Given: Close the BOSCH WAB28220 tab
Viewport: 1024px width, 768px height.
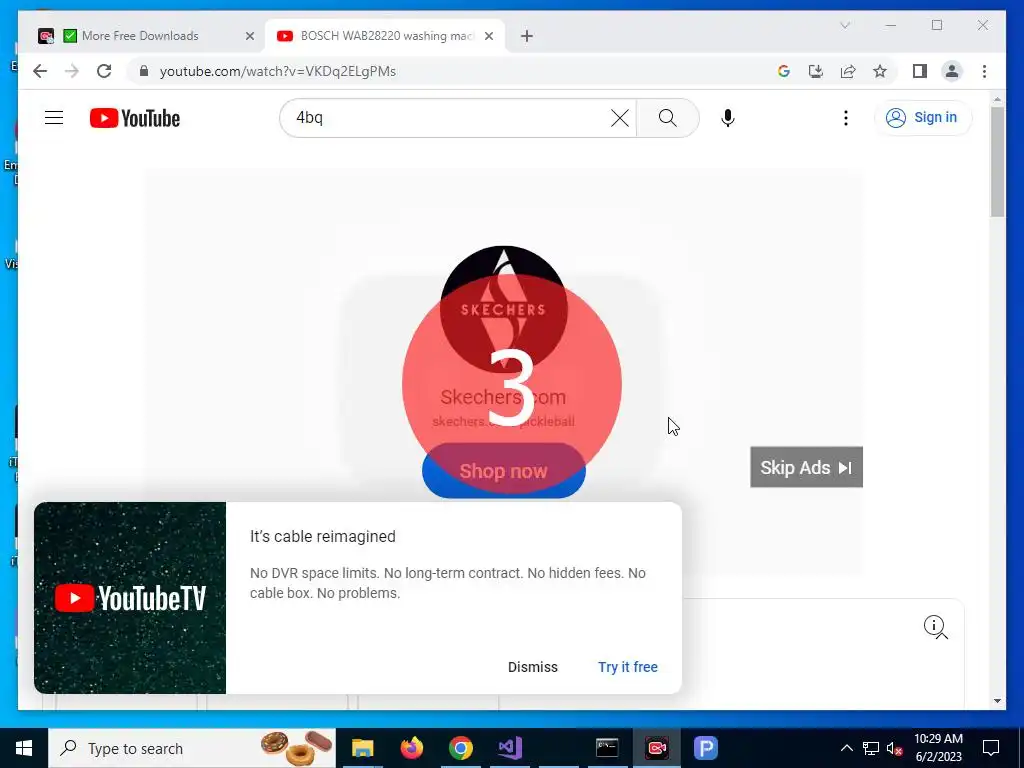Looking at the screenshot, I should (x=488, y=36).
